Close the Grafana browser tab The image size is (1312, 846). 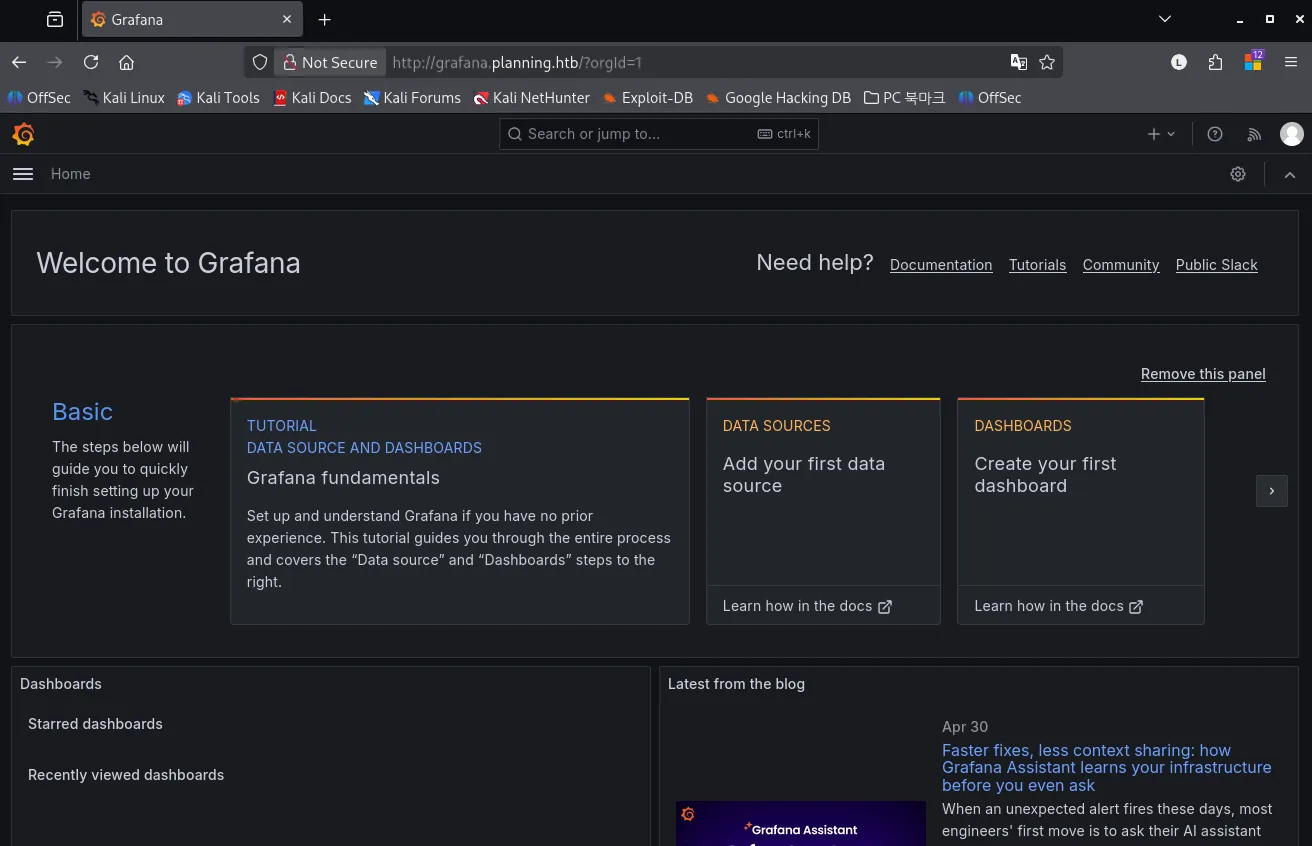click(x=287, y=19)
